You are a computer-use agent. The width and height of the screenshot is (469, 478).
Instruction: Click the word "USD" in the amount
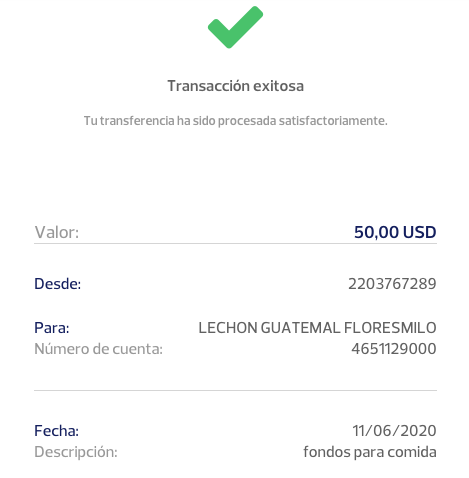tap(420, 232)
